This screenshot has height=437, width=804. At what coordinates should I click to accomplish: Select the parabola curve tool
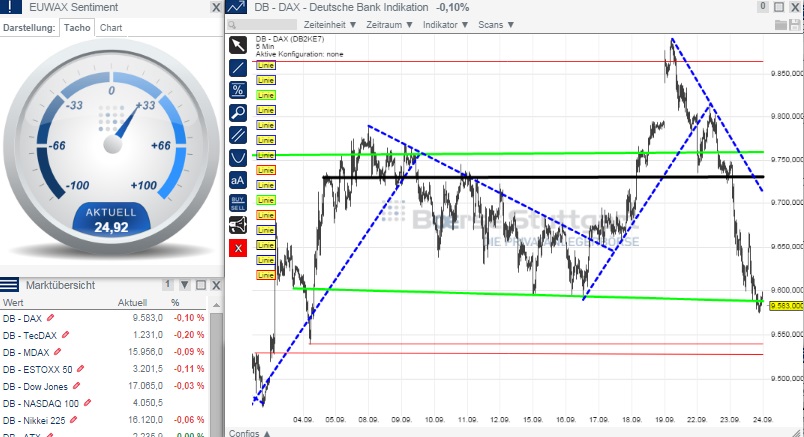(238, 157)
